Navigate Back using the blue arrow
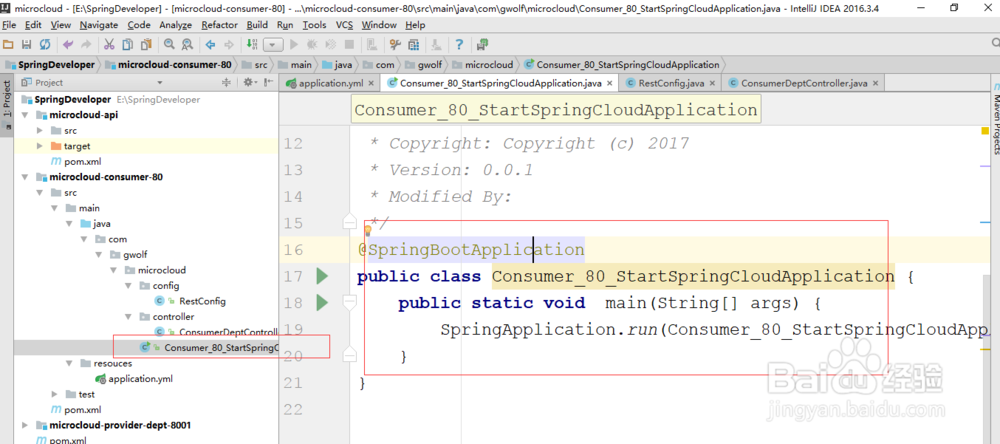Screen dimensions: 1000x444 click(x=210, y=45)
